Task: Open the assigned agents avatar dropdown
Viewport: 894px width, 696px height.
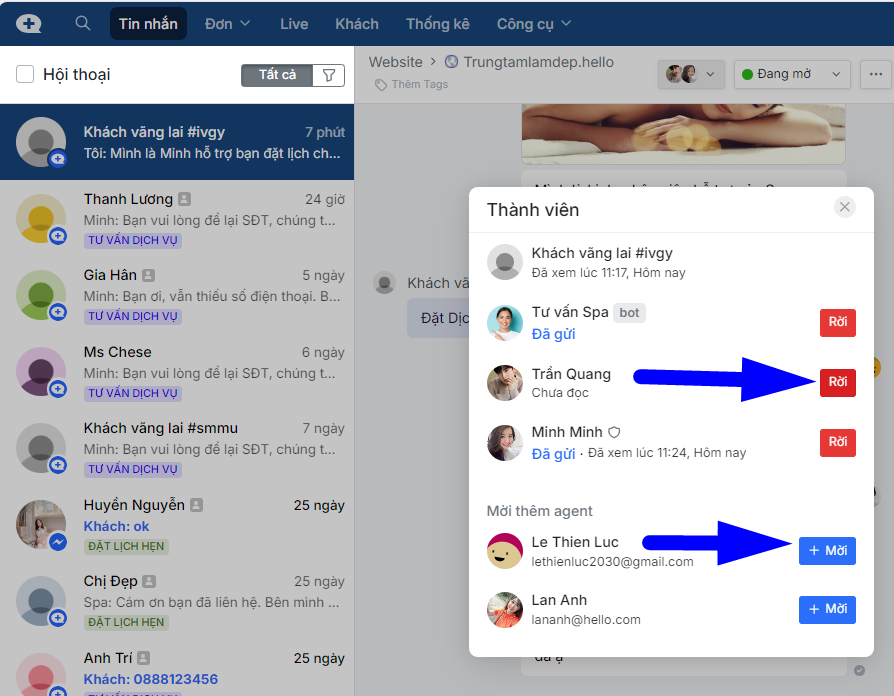Action: click(691, 74)
